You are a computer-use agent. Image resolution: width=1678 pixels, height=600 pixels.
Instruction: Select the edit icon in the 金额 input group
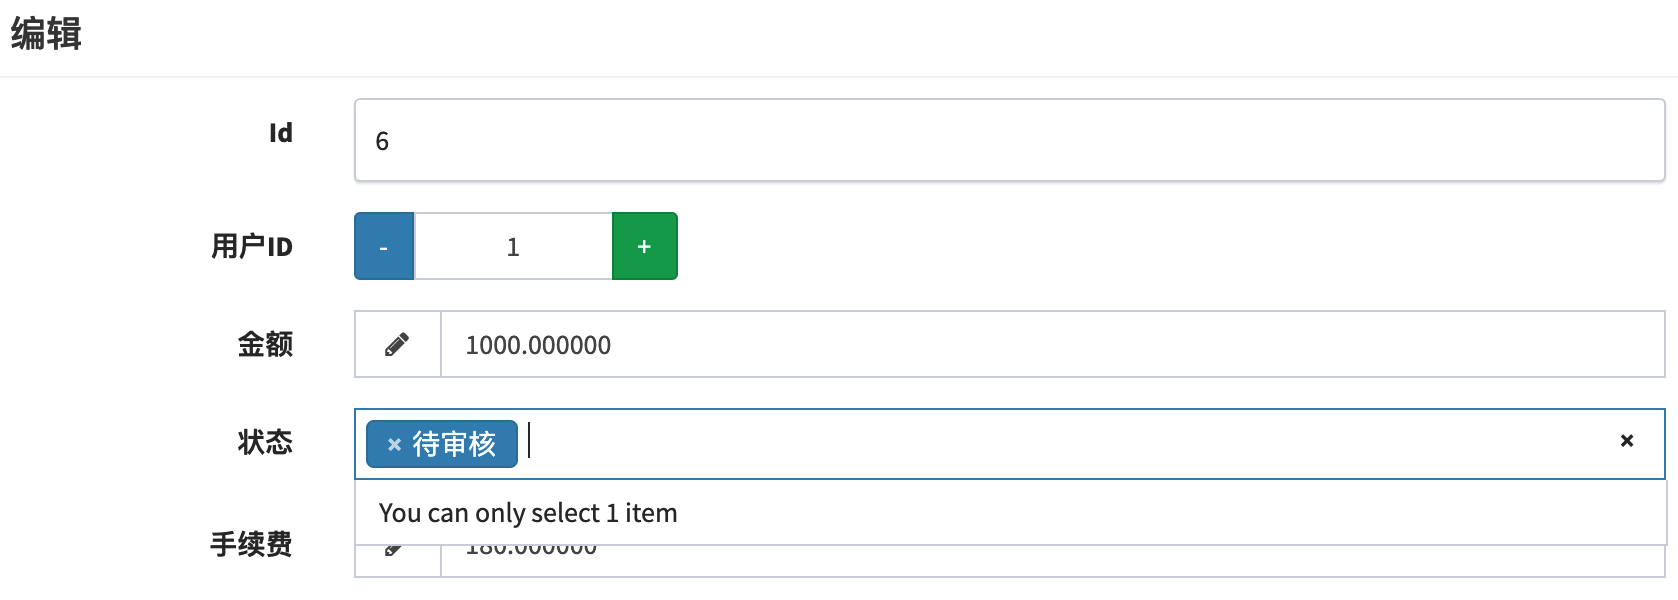[397, 344]
